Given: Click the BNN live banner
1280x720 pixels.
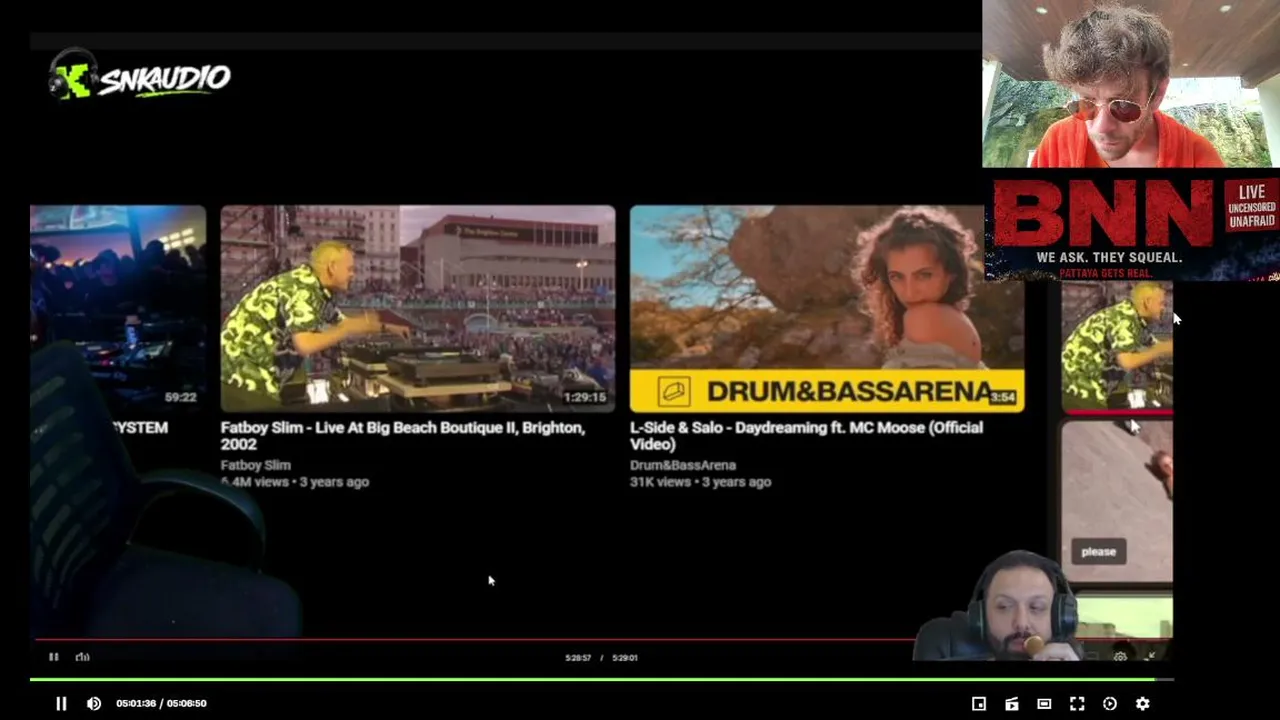Looking at the screenshot, I should click(x=1132, y=227).
